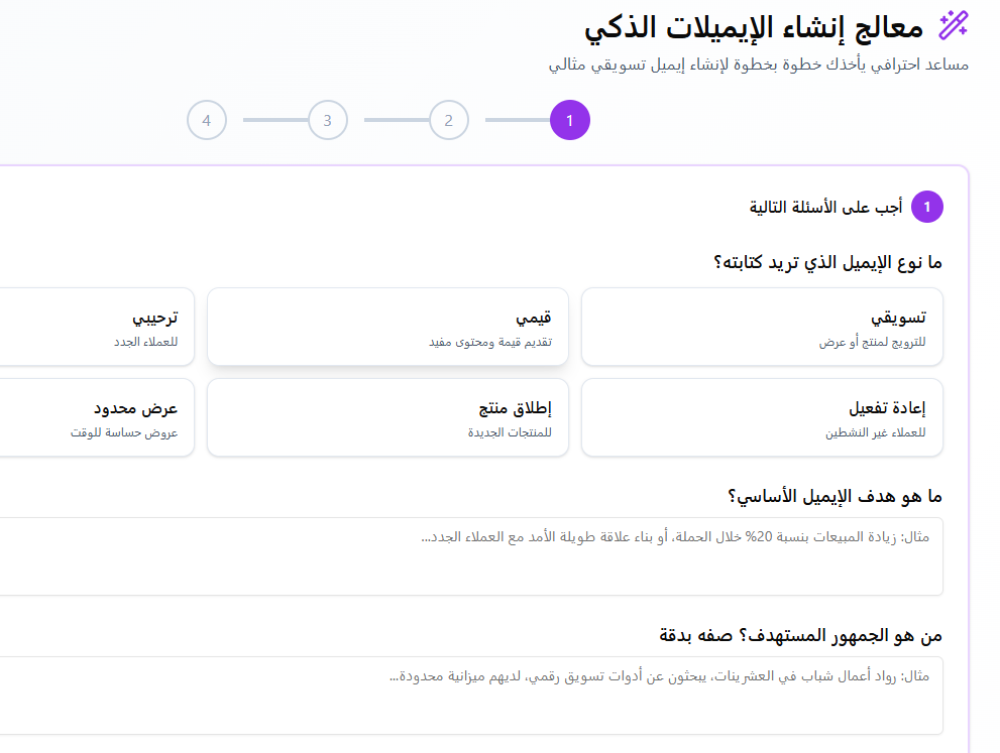The width and height of the screenshot is (1000, 753).
Task: Choose the تسويقي email type card
Action: (x=762, y=327)
